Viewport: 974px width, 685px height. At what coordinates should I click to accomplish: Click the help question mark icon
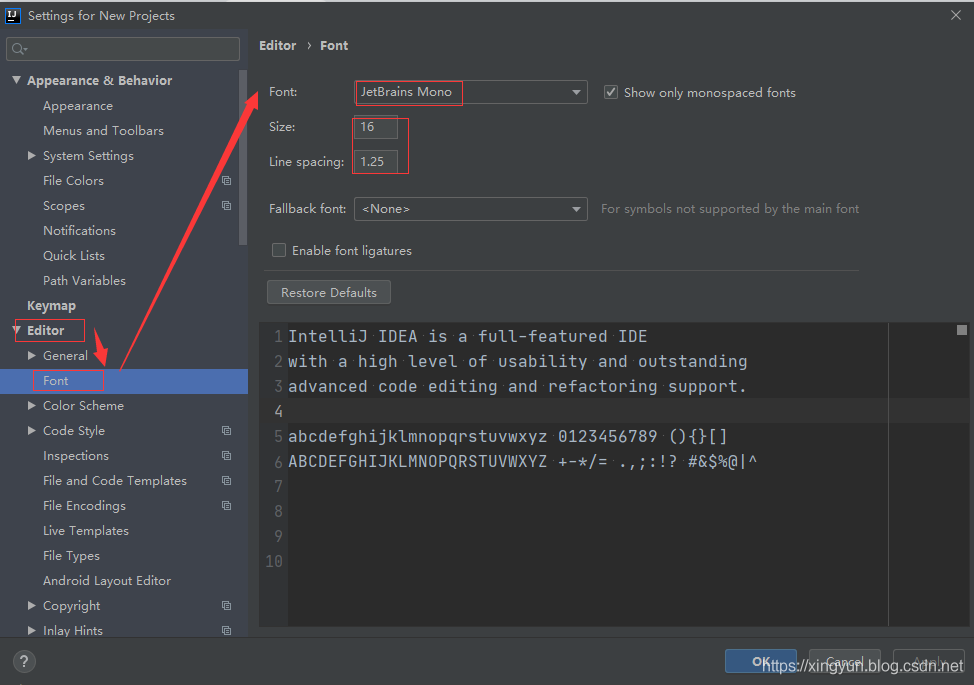25,661
